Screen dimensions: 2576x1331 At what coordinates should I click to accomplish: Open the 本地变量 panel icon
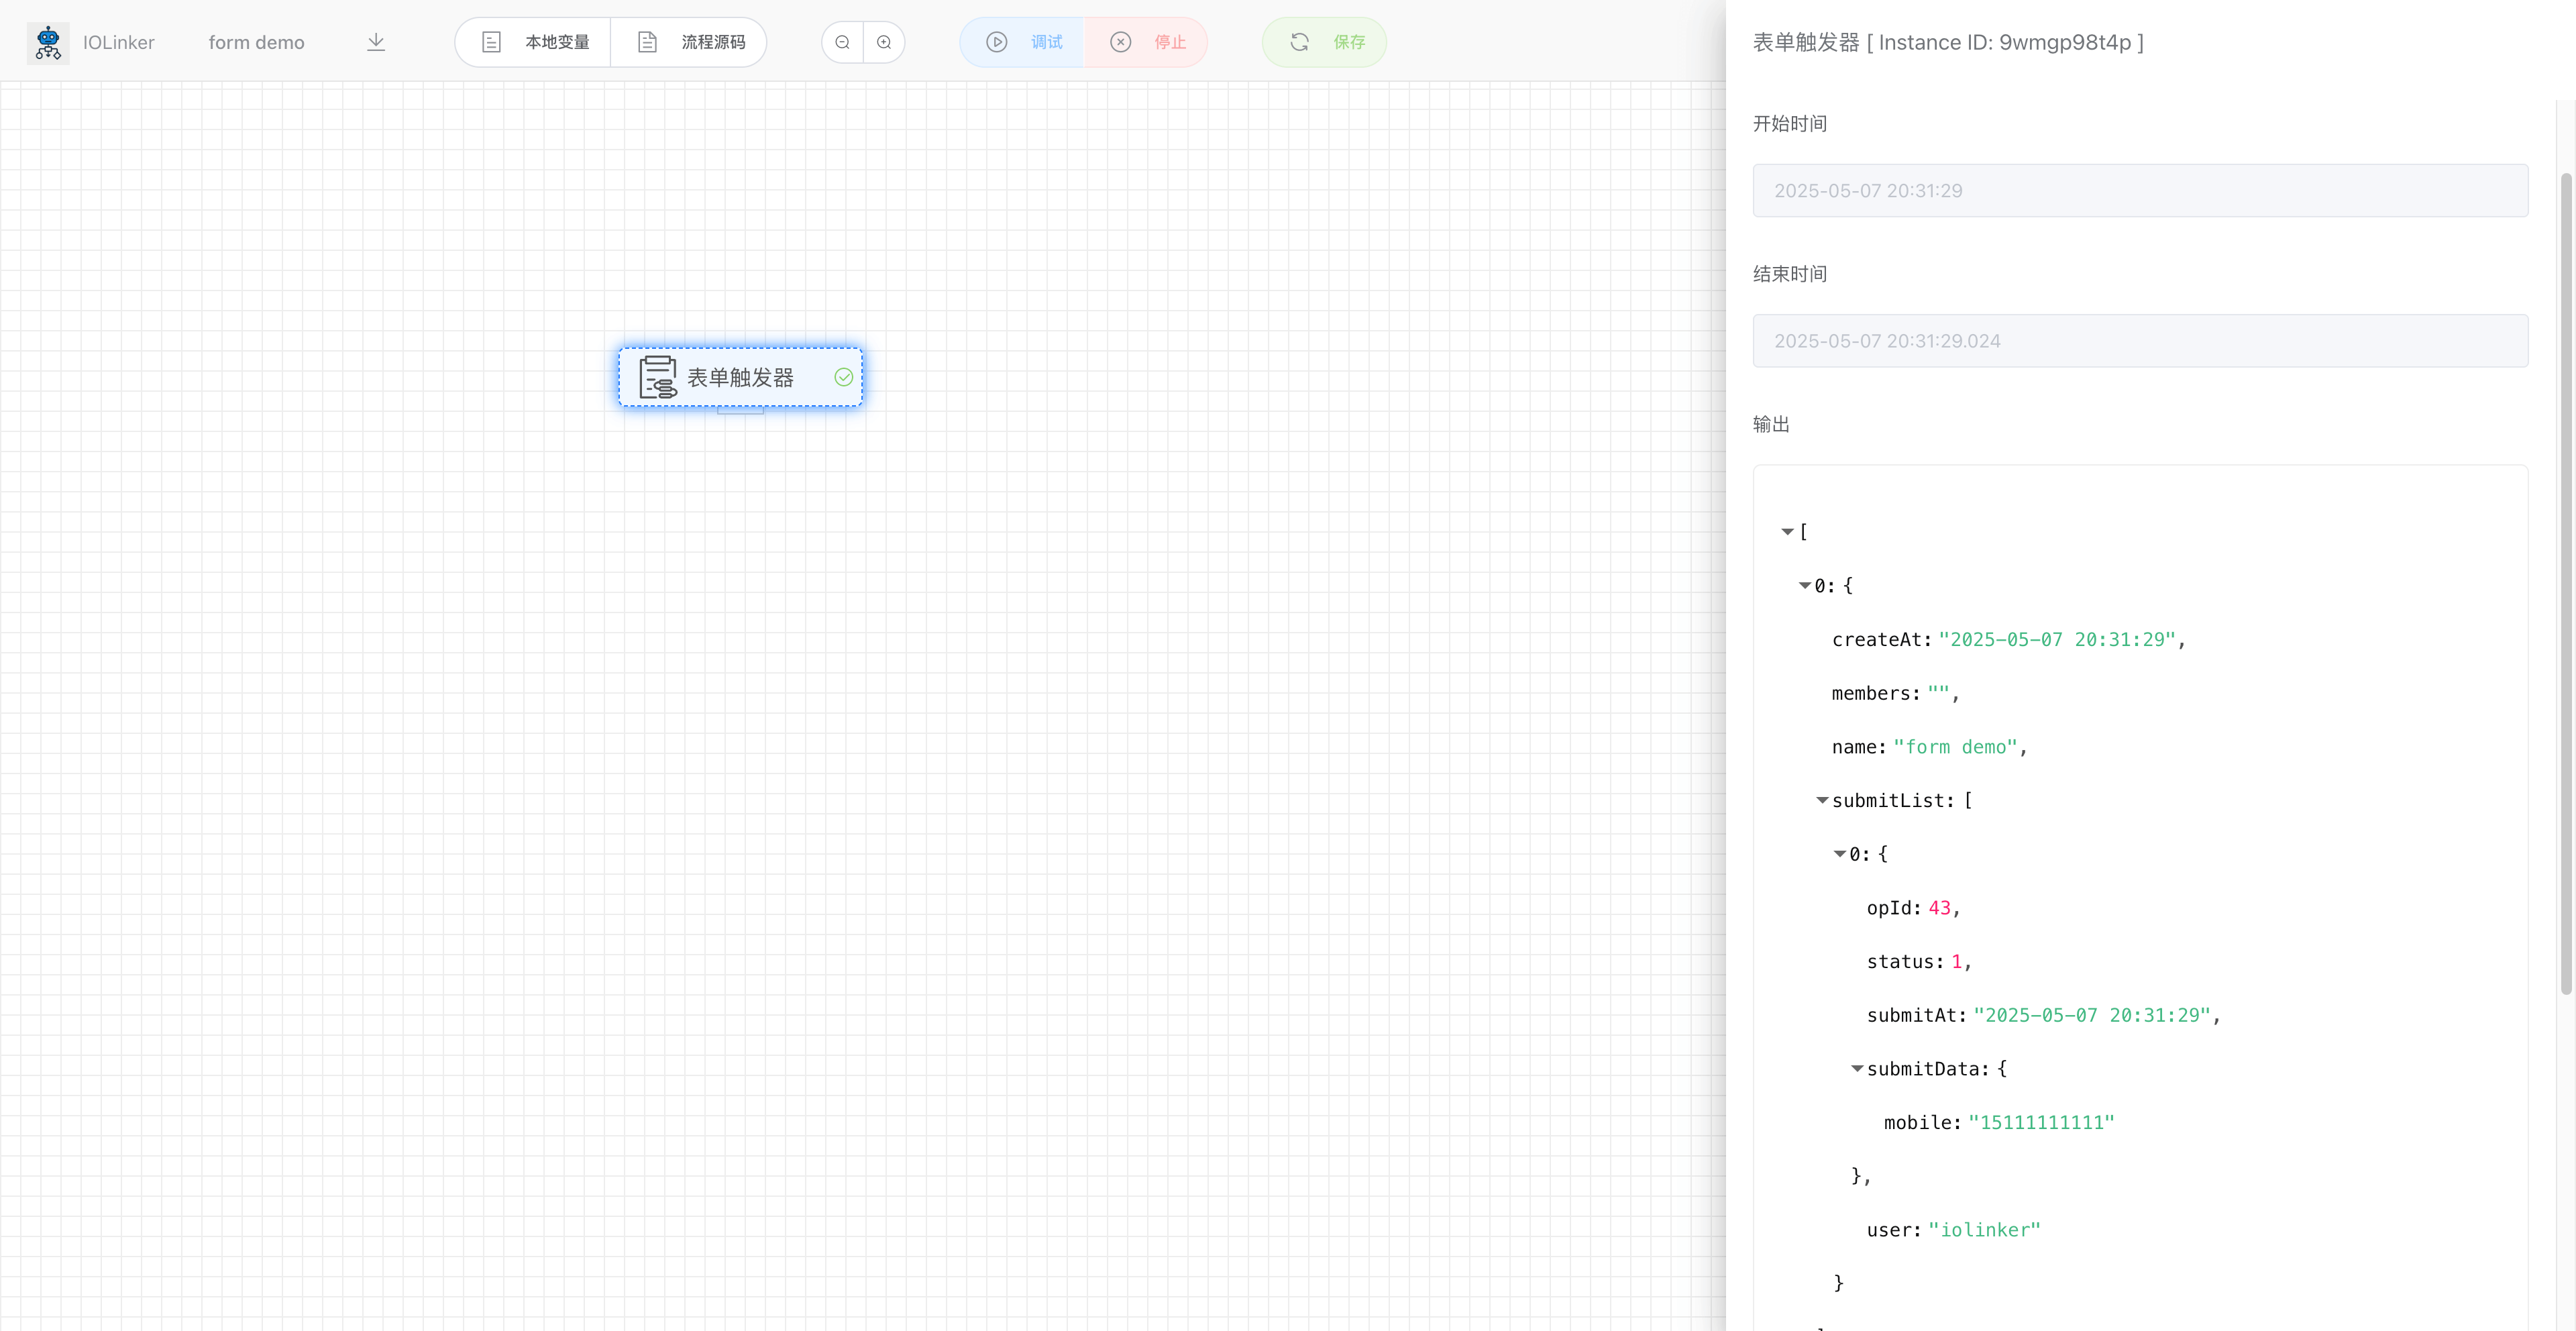coord(491,42)
